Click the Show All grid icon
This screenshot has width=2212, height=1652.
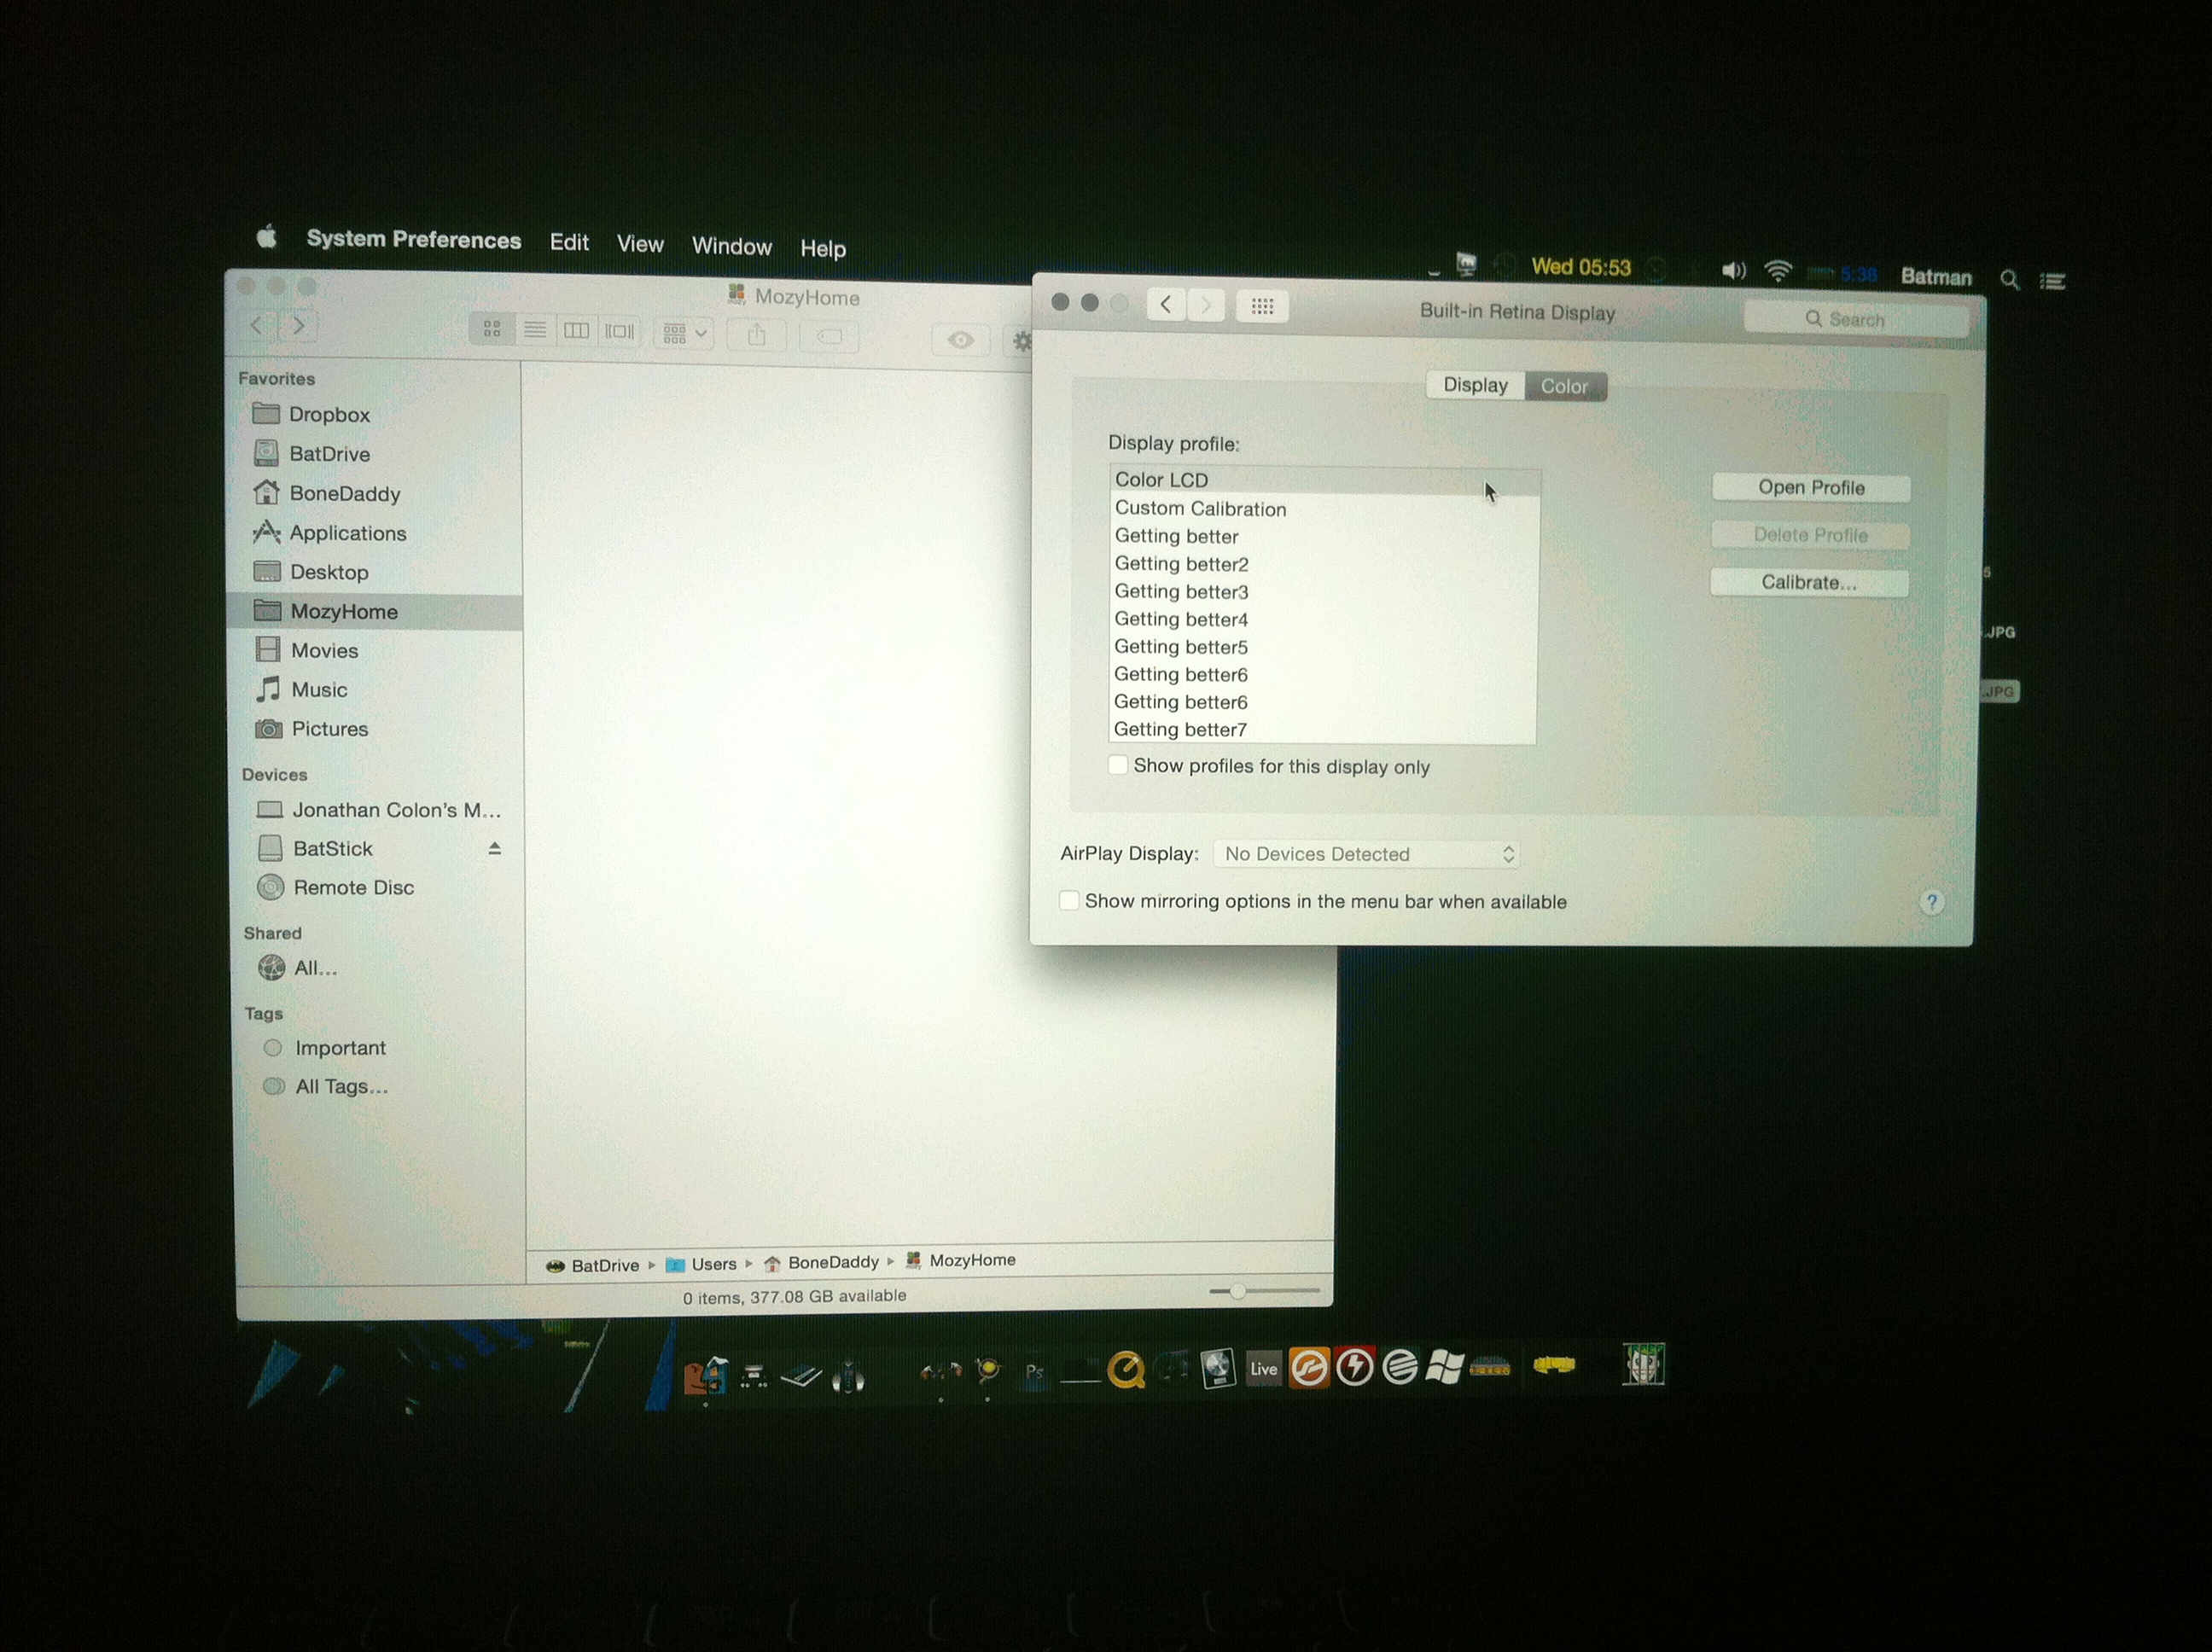1262,306
